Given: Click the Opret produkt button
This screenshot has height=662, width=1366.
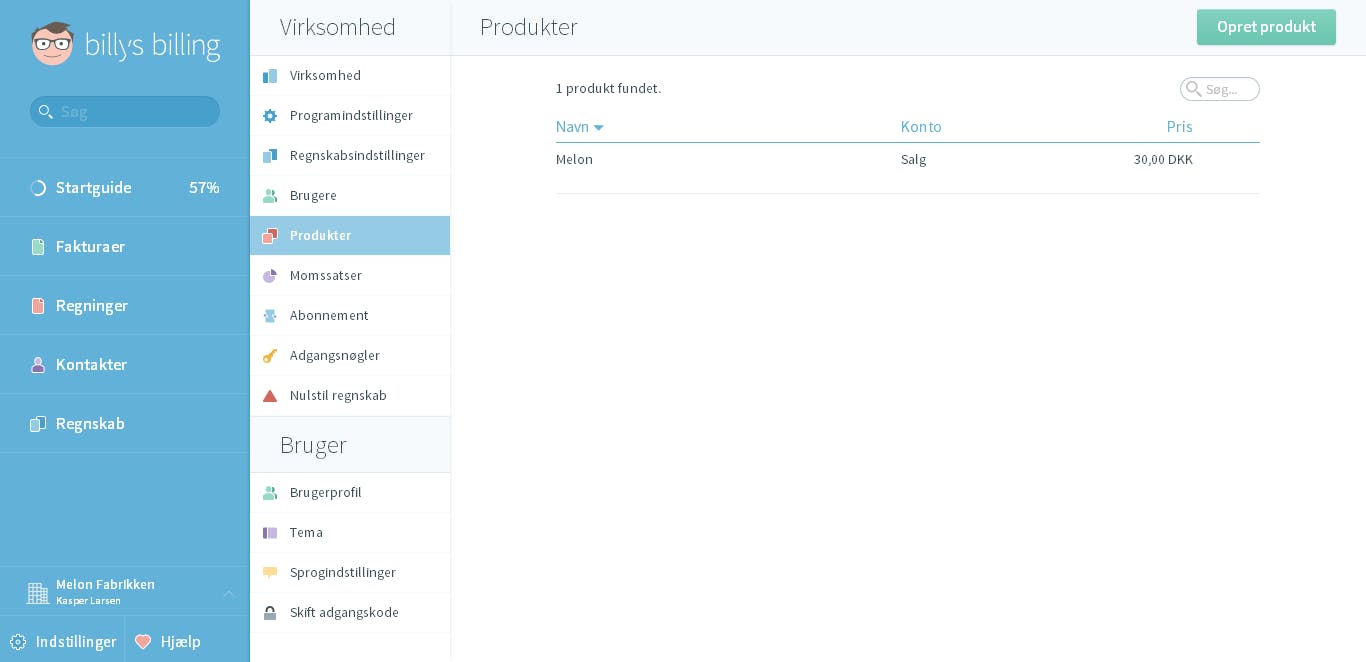Looking at the screenshot, I should [1266, 27].
